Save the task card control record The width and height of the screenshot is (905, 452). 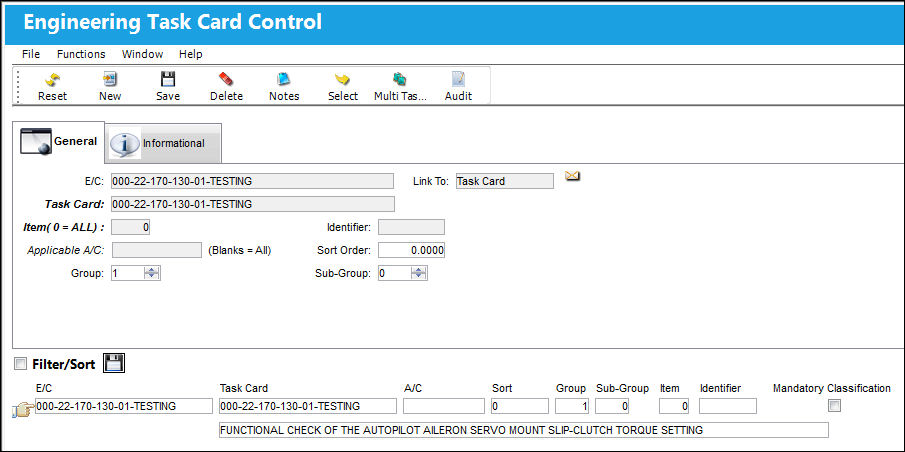coord(167,79)
